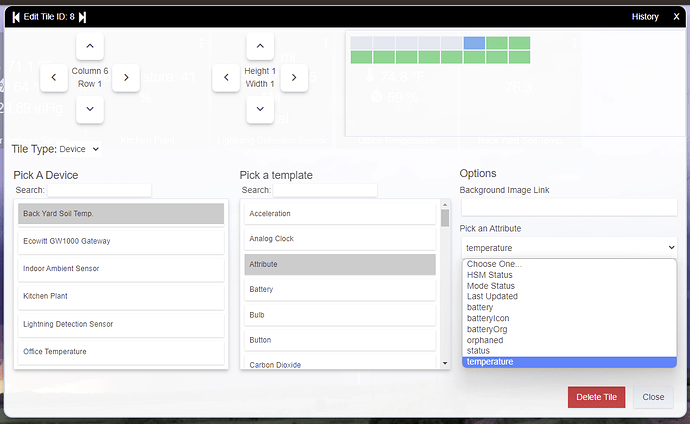Focus the device Search field
The image size is (690, 424).
[100, 190]
